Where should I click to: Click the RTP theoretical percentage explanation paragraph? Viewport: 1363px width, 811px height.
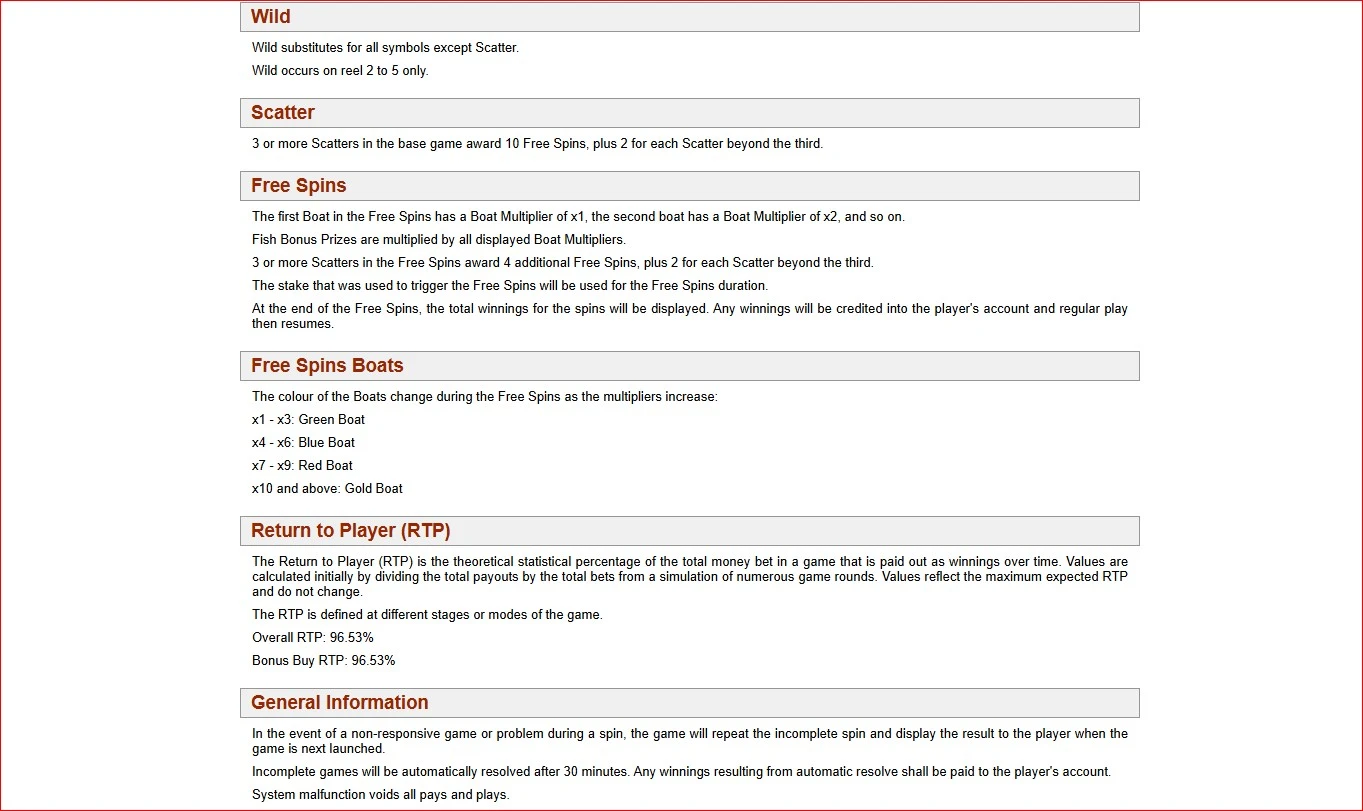point(690,577)
